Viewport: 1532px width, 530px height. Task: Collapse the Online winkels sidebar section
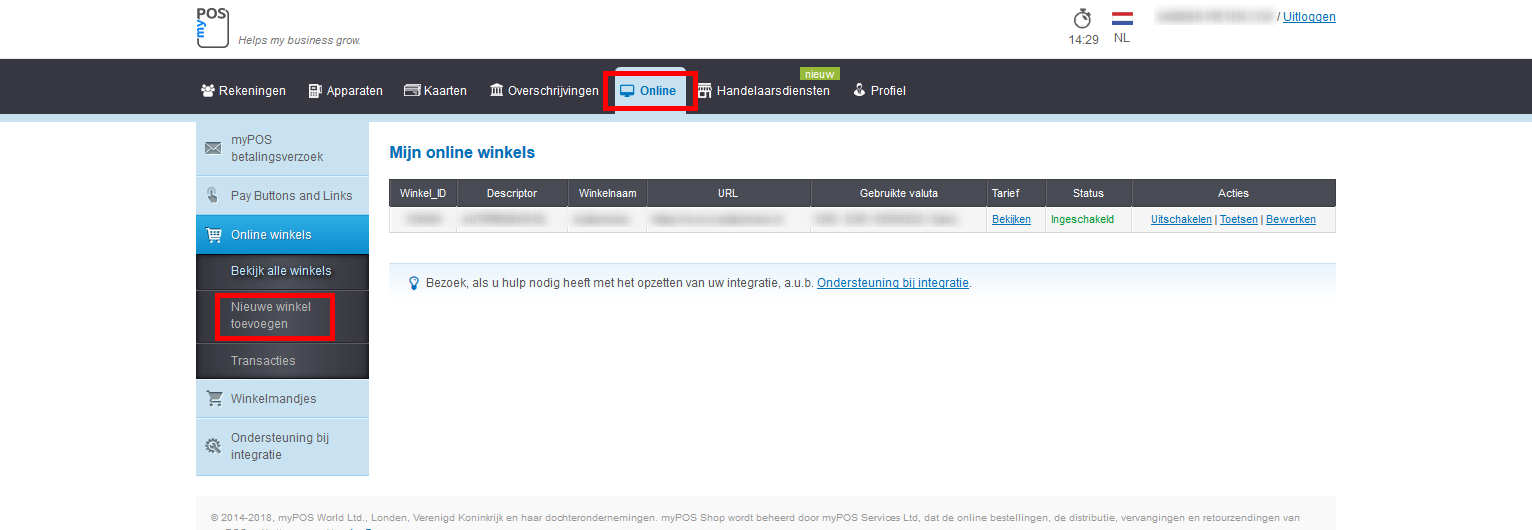click(271, 235)
